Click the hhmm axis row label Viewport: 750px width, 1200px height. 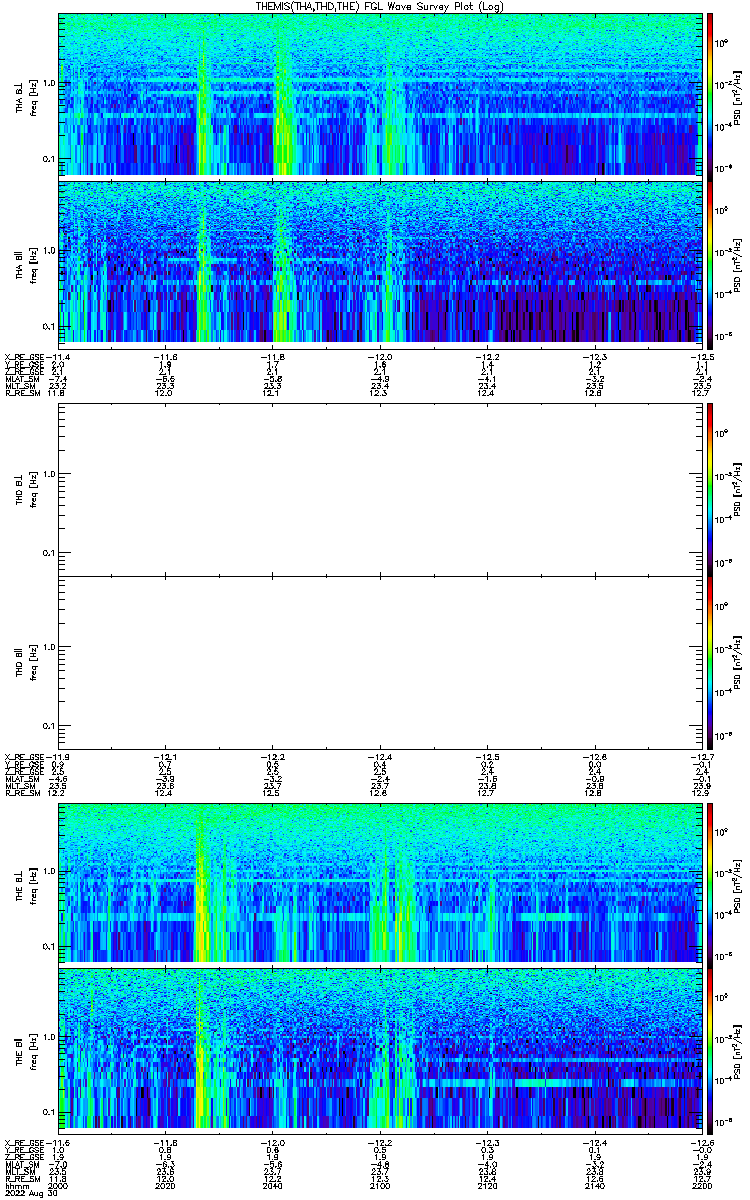click(x=15, y=1184)
